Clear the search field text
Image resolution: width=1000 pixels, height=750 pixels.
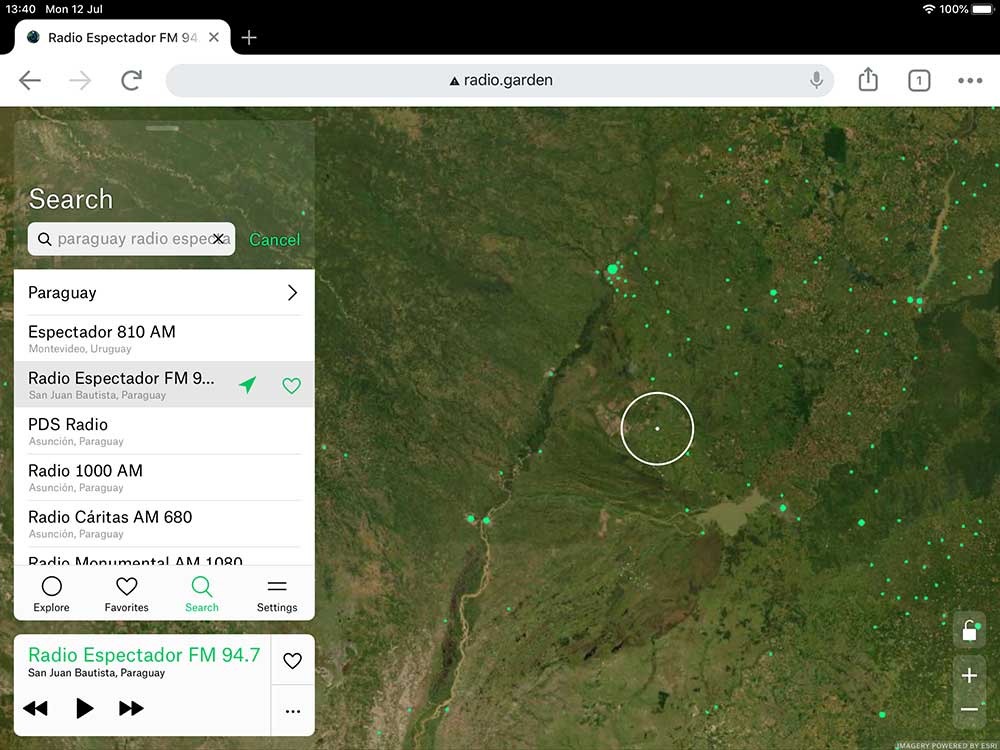[218, 239]
